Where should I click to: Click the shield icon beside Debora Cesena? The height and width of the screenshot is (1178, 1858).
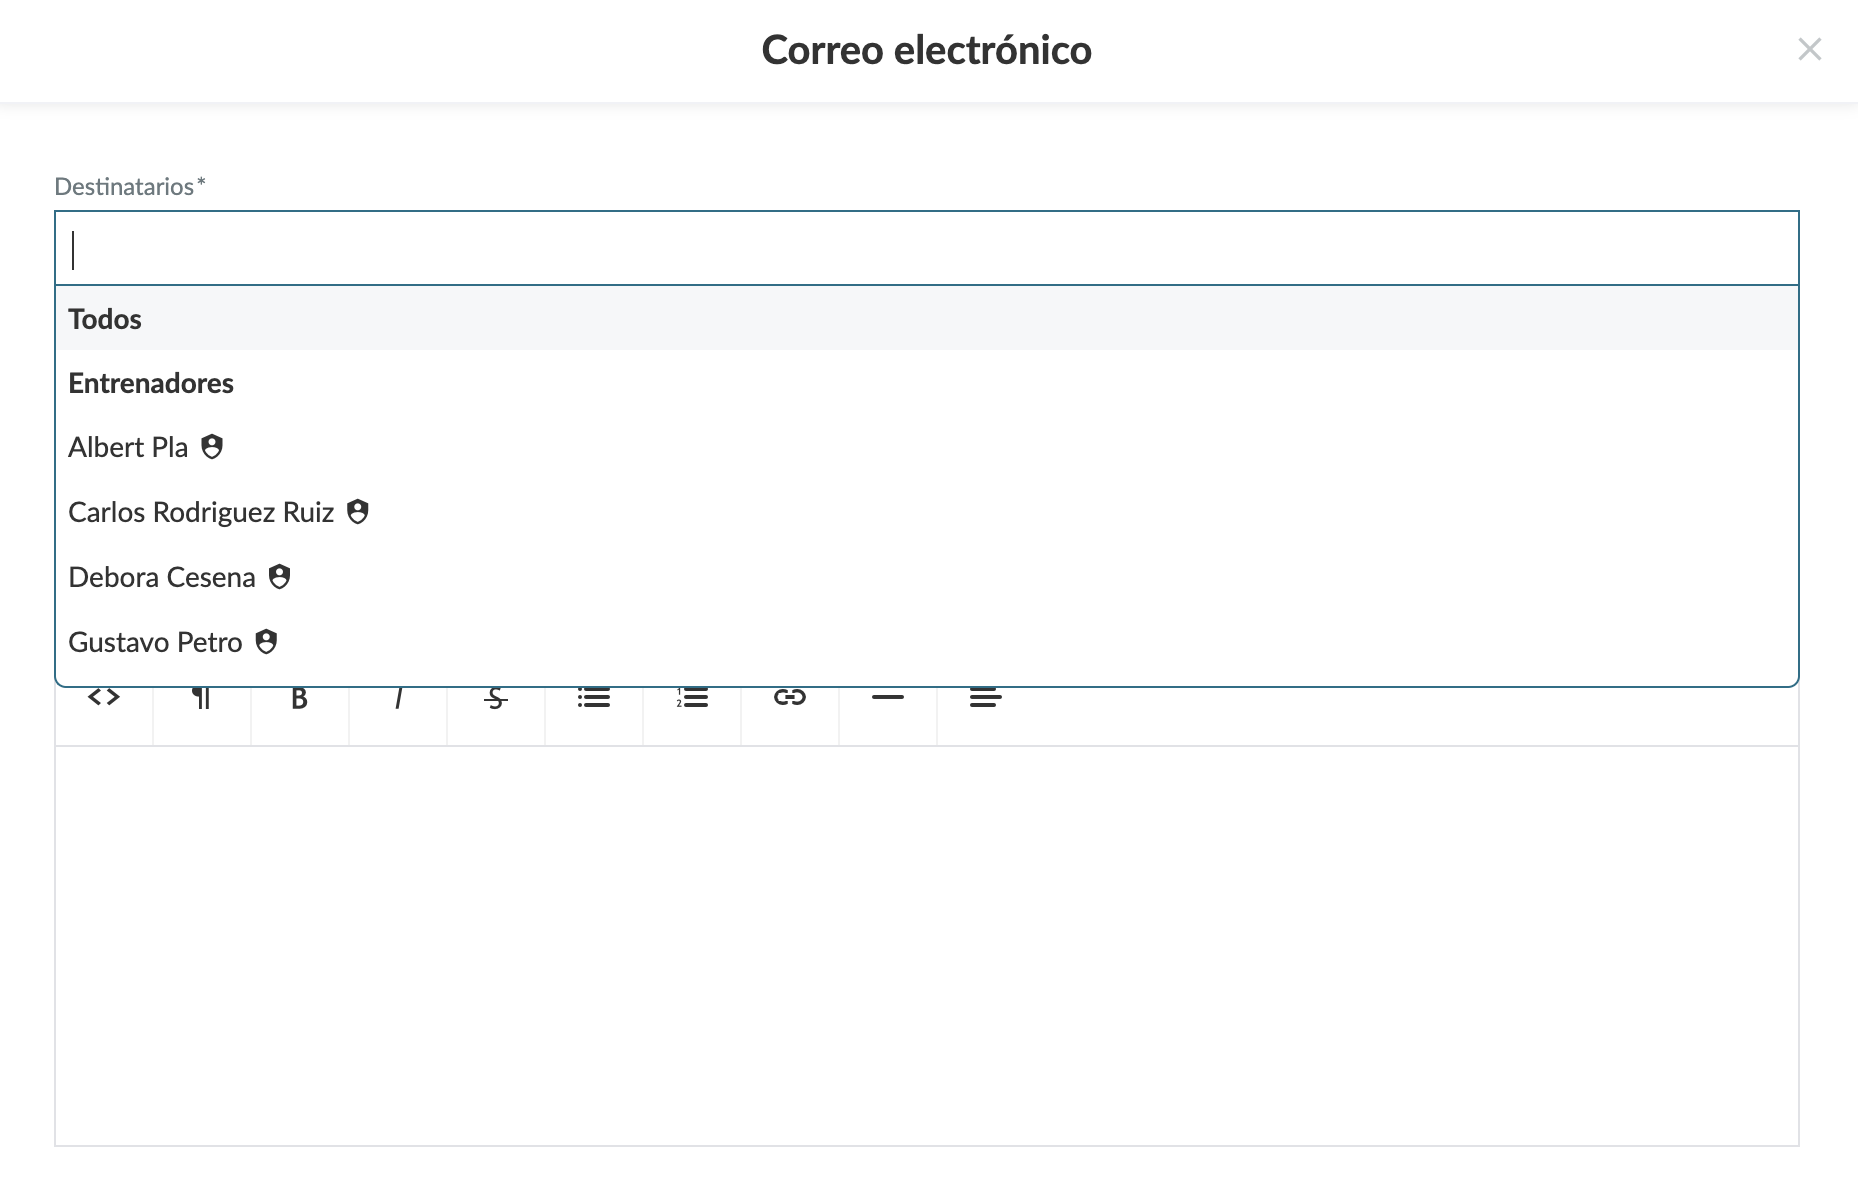coord(279,577)
